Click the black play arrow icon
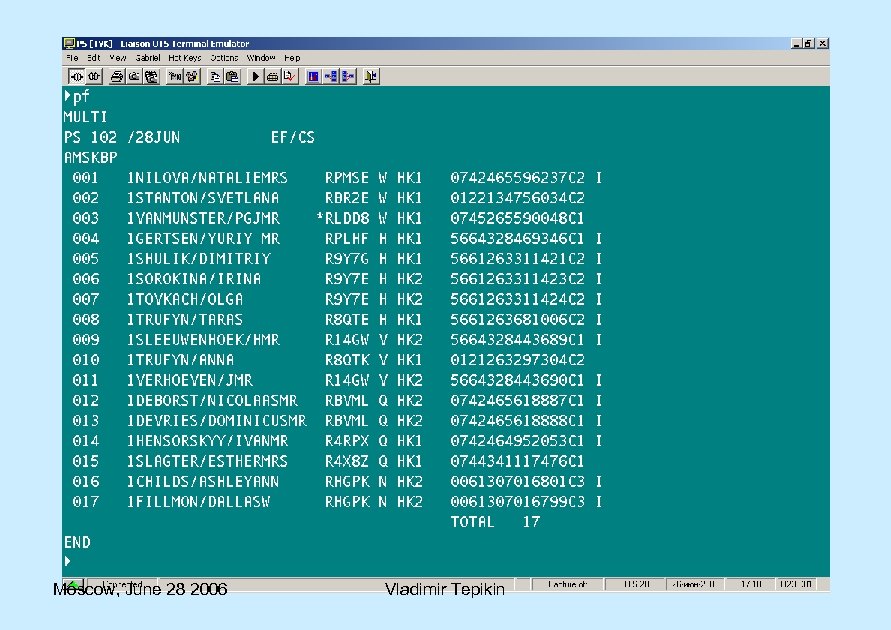 (256, 76)
